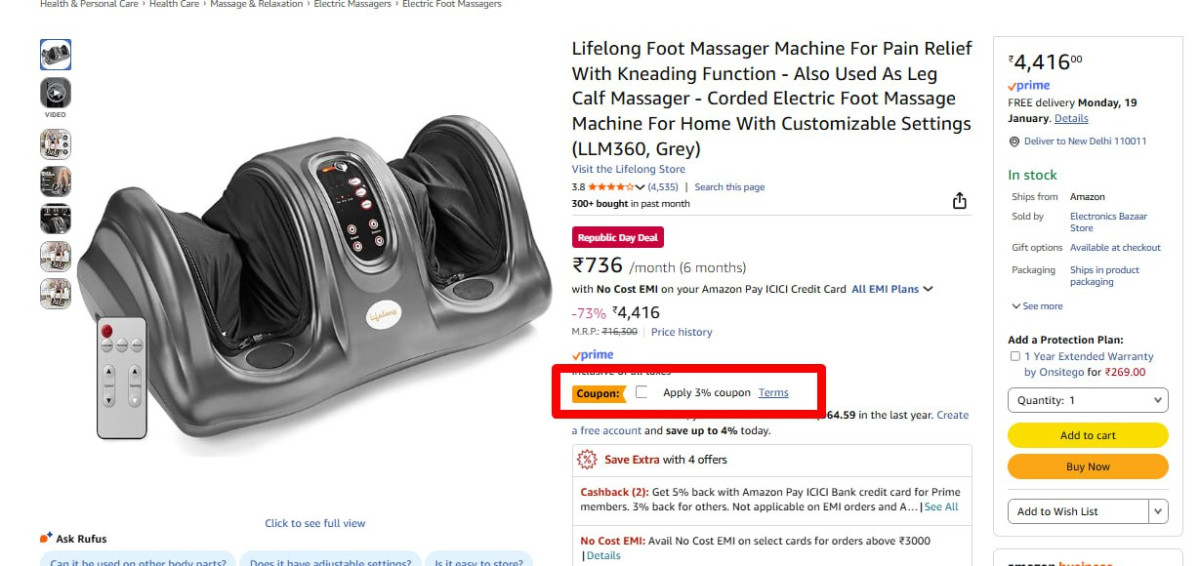This screenshot has height=566, width=1200.
Task: Click the Save Extra offers badge icon
Action: coord(587,460)
